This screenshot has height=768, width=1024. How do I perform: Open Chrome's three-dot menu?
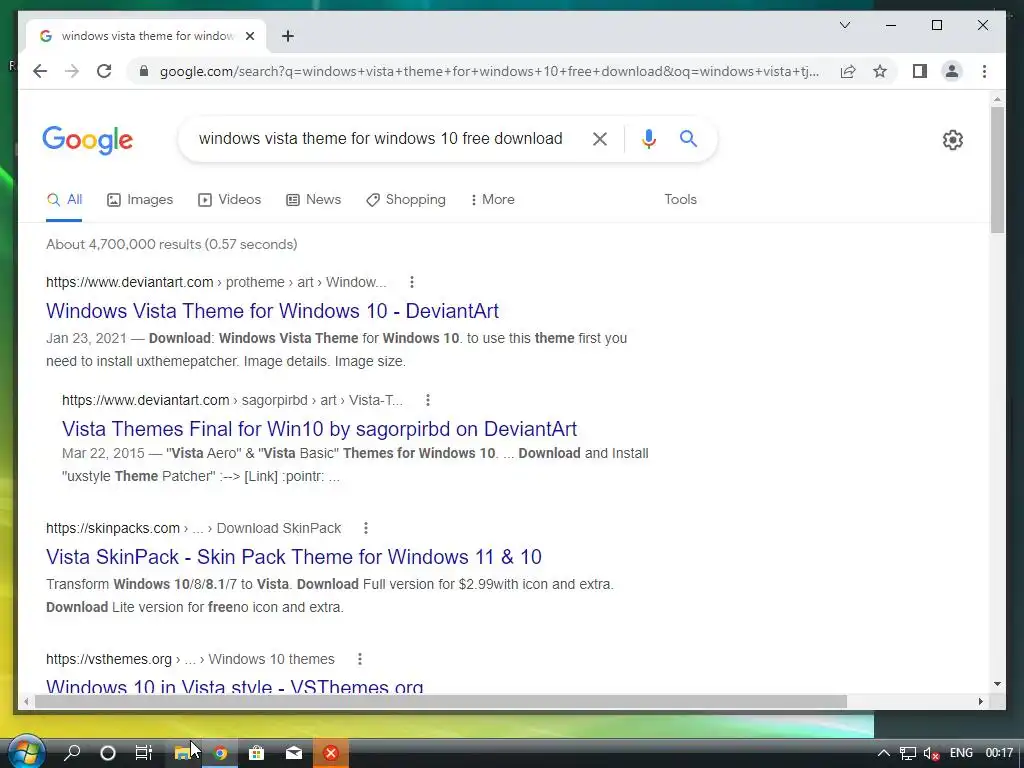click(984, 71)
